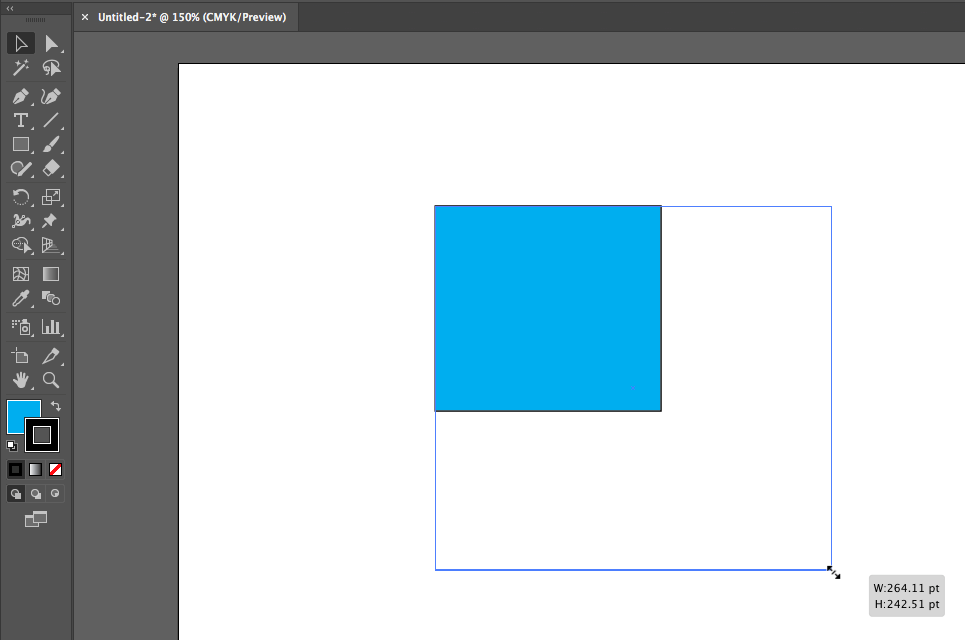The image size is (965, 640).
Task: Open the Change Screen Mode options
Action: point(36,518)
